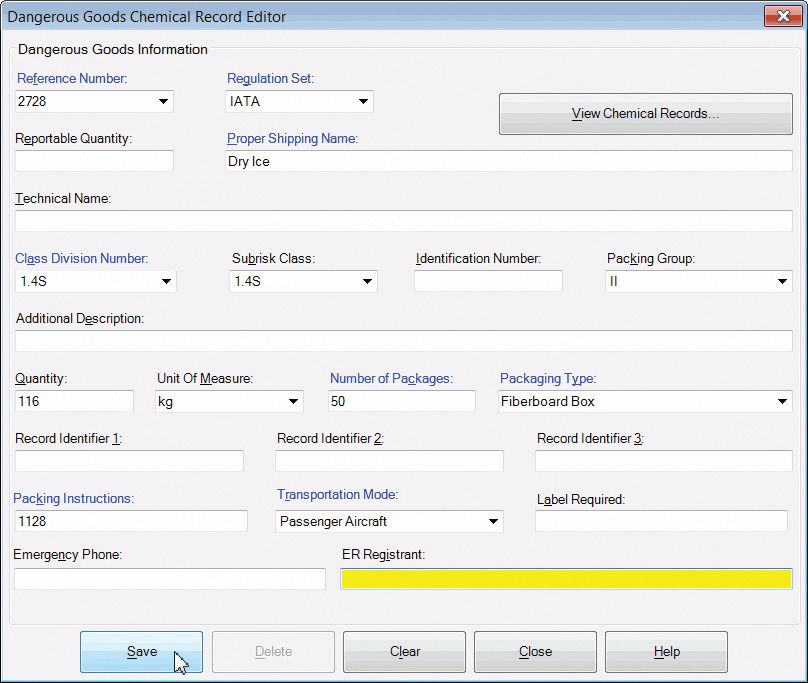Image resolution: width=808 pixels, height=683 pixels.
Task: Click the Packing Instructions field
Action: (x=131, y=522)
